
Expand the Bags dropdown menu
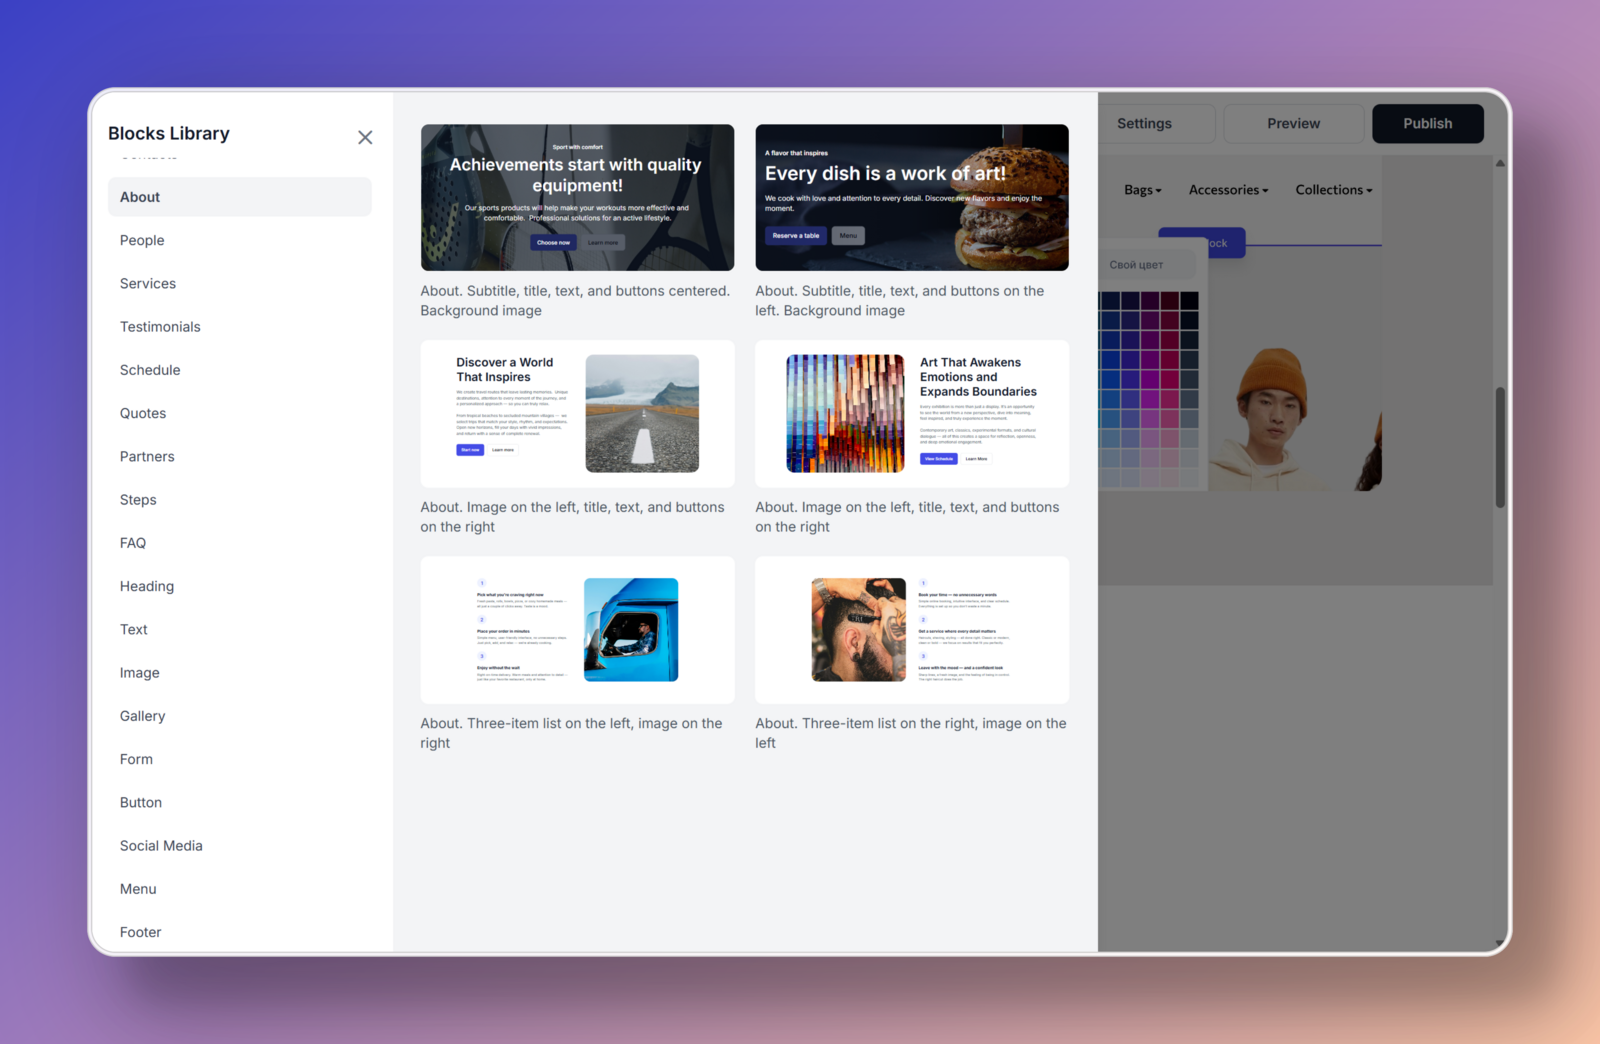(x=1142, y=190)
